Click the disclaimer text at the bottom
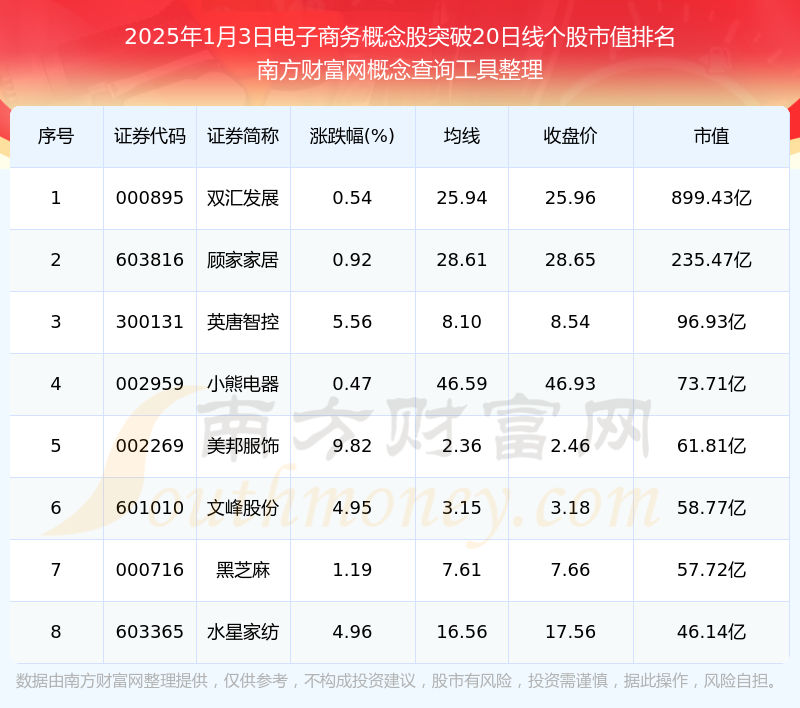The width and height of the screenshot is (800, 708). pyautogui.click(x=398, y=681)
